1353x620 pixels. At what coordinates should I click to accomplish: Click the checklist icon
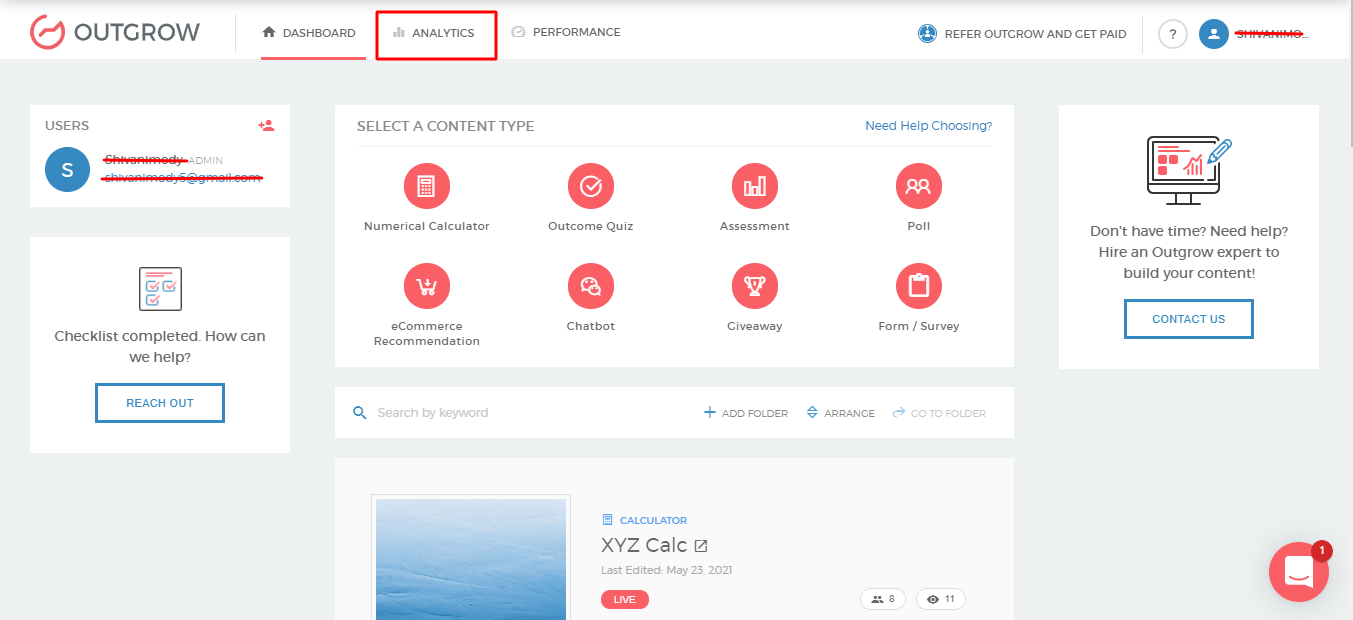click(x=160, y=288)
